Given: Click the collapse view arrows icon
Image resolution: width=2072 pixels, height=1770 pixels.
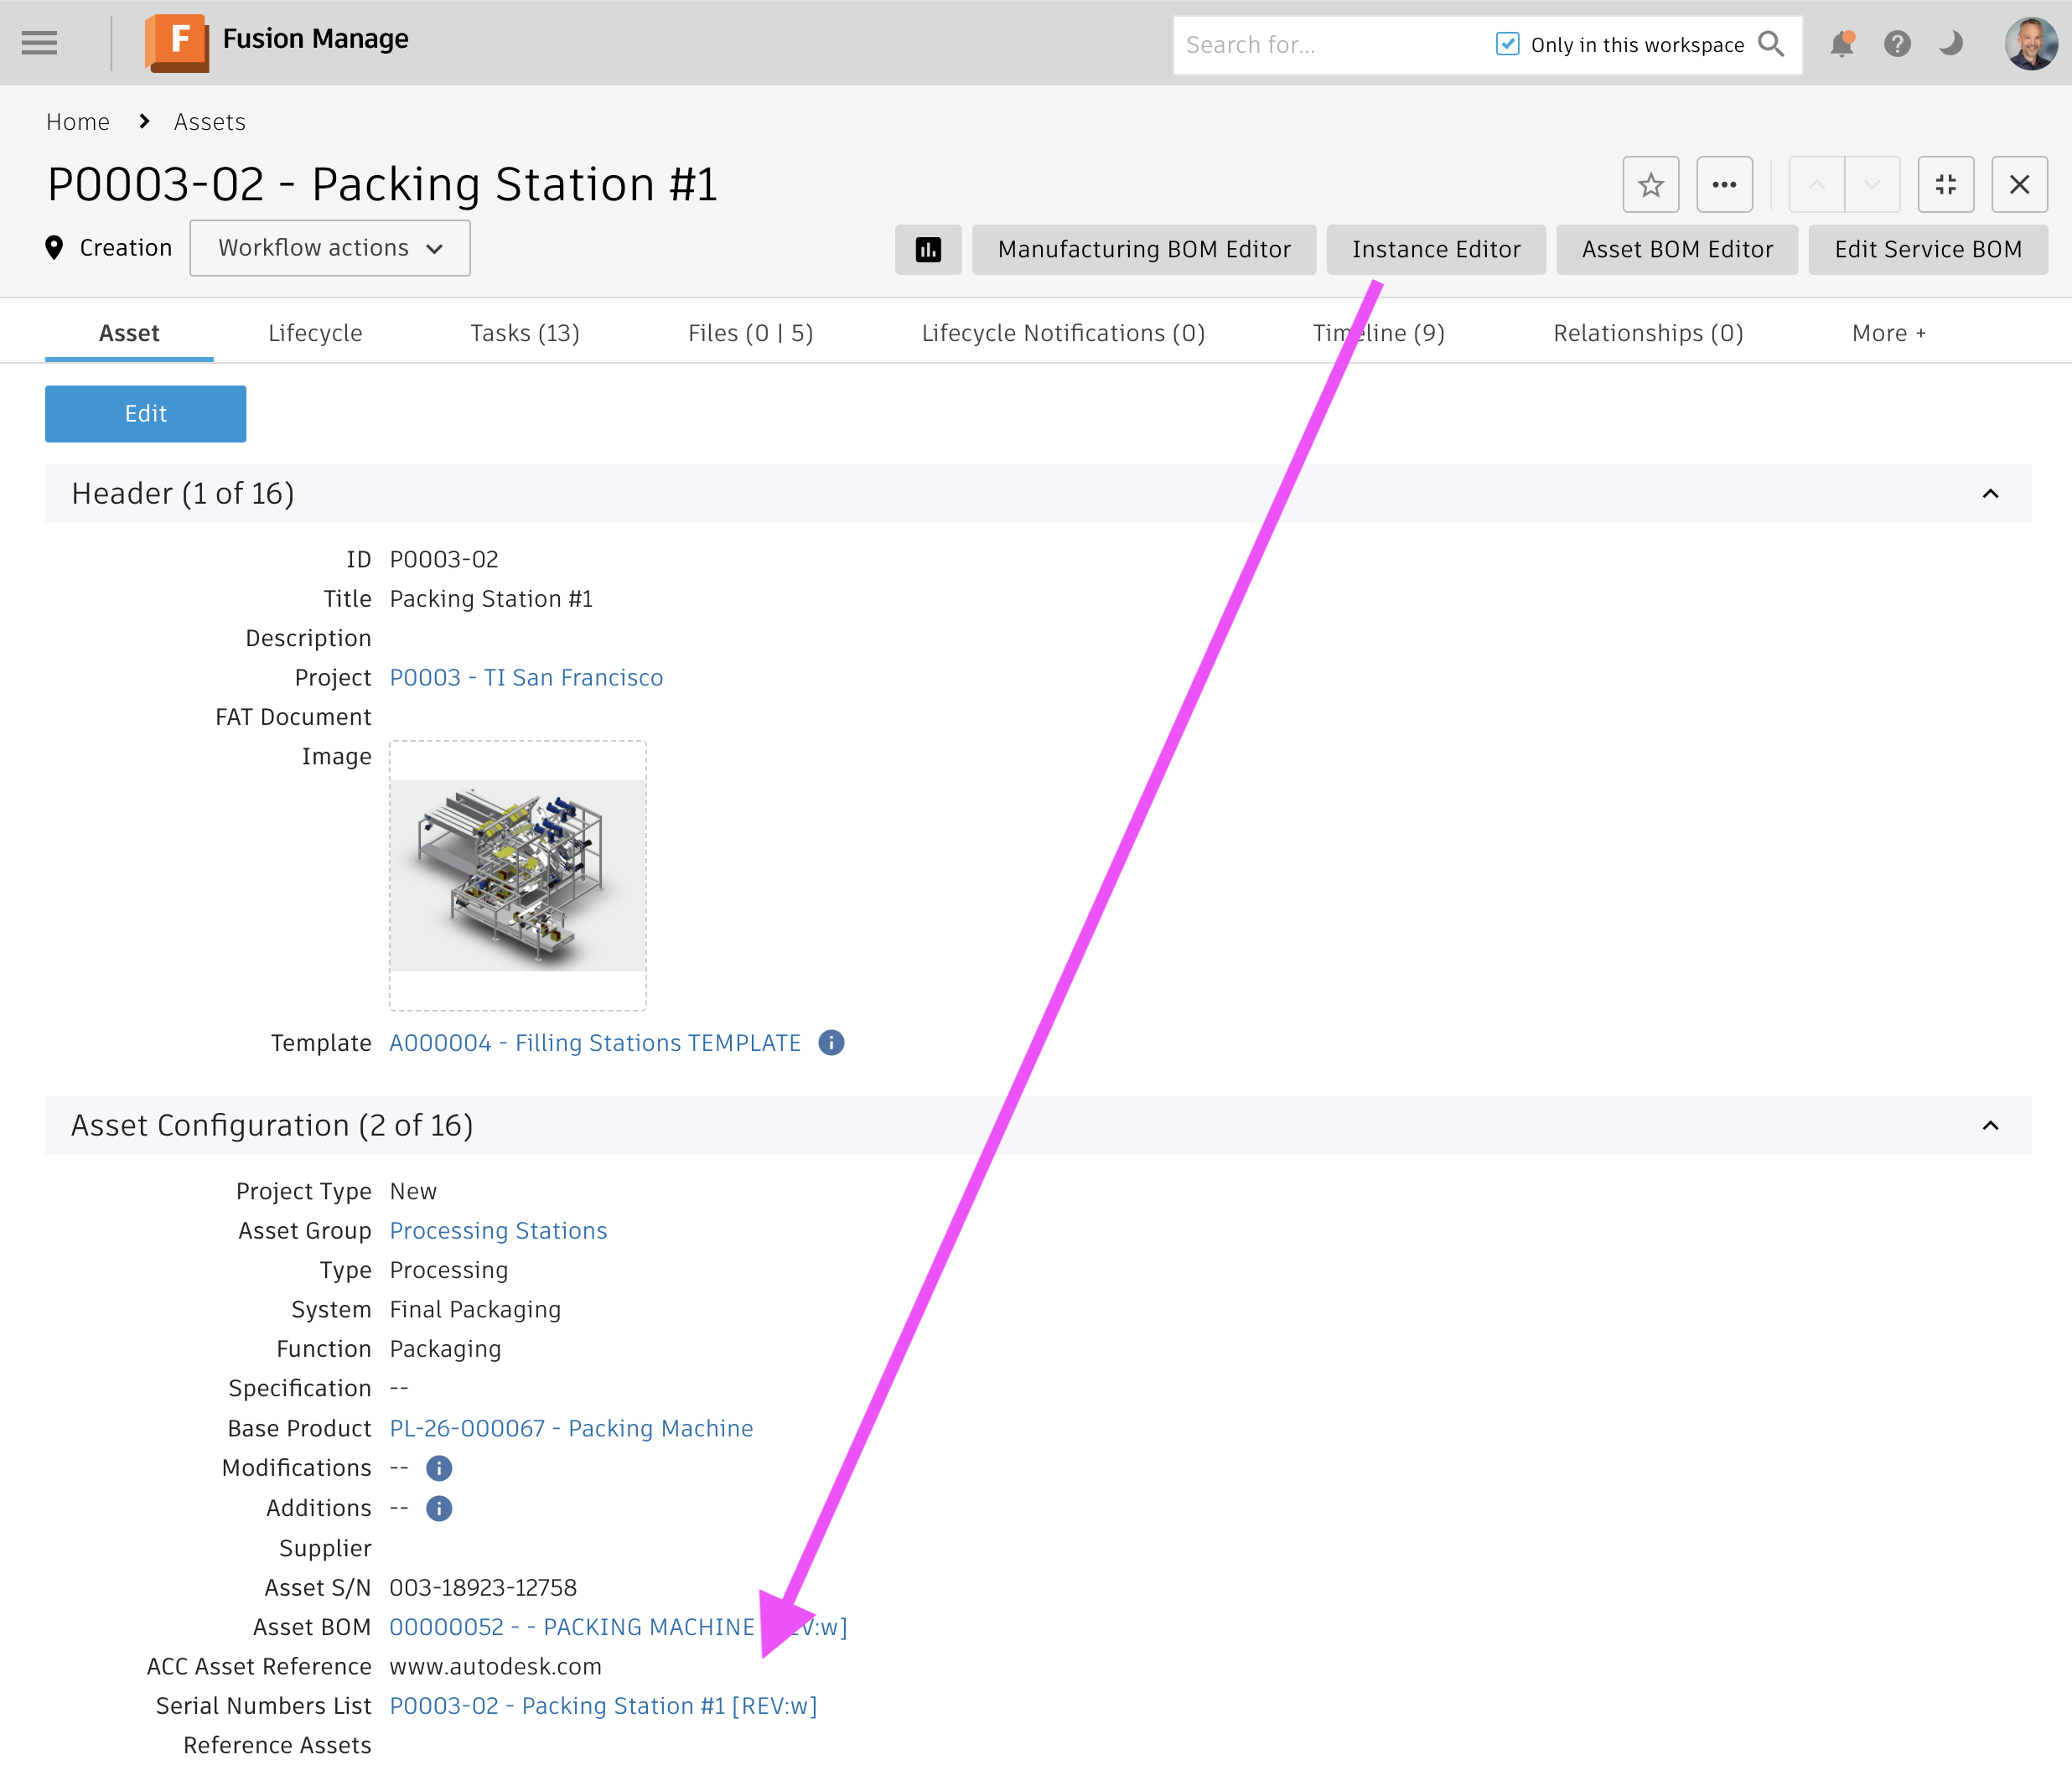Looking at the screenshot, I should point(1945,185).
